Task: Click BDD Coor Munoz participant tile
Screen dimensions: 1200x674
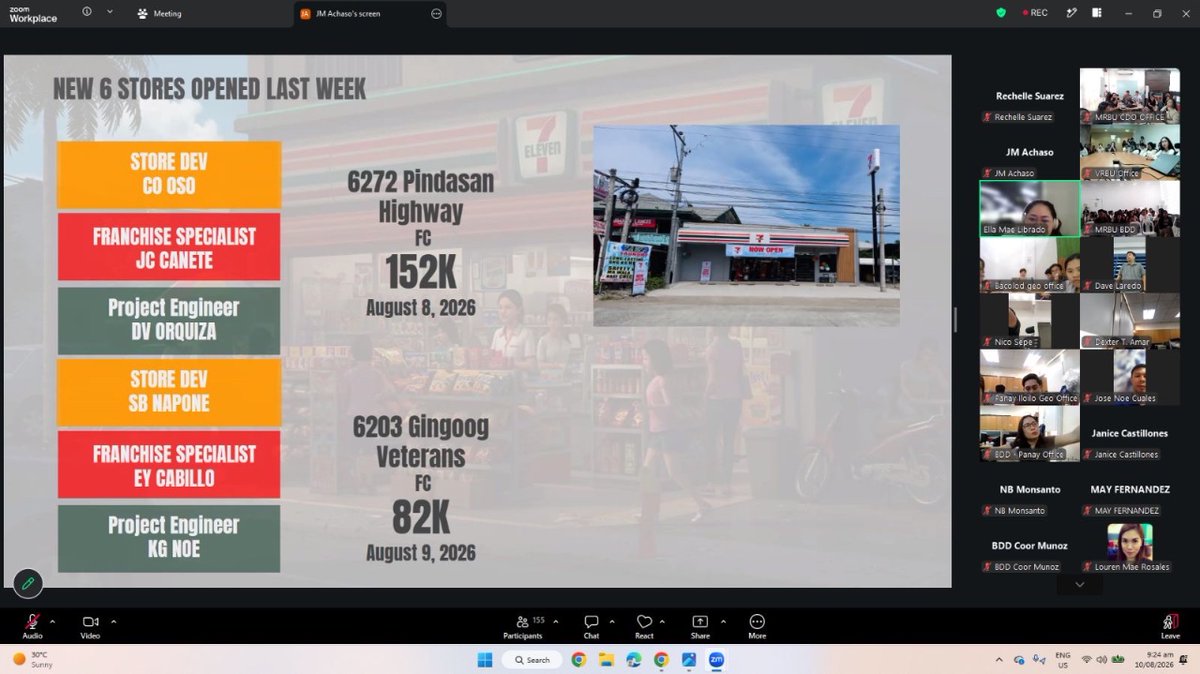Action: [1029, 545]
